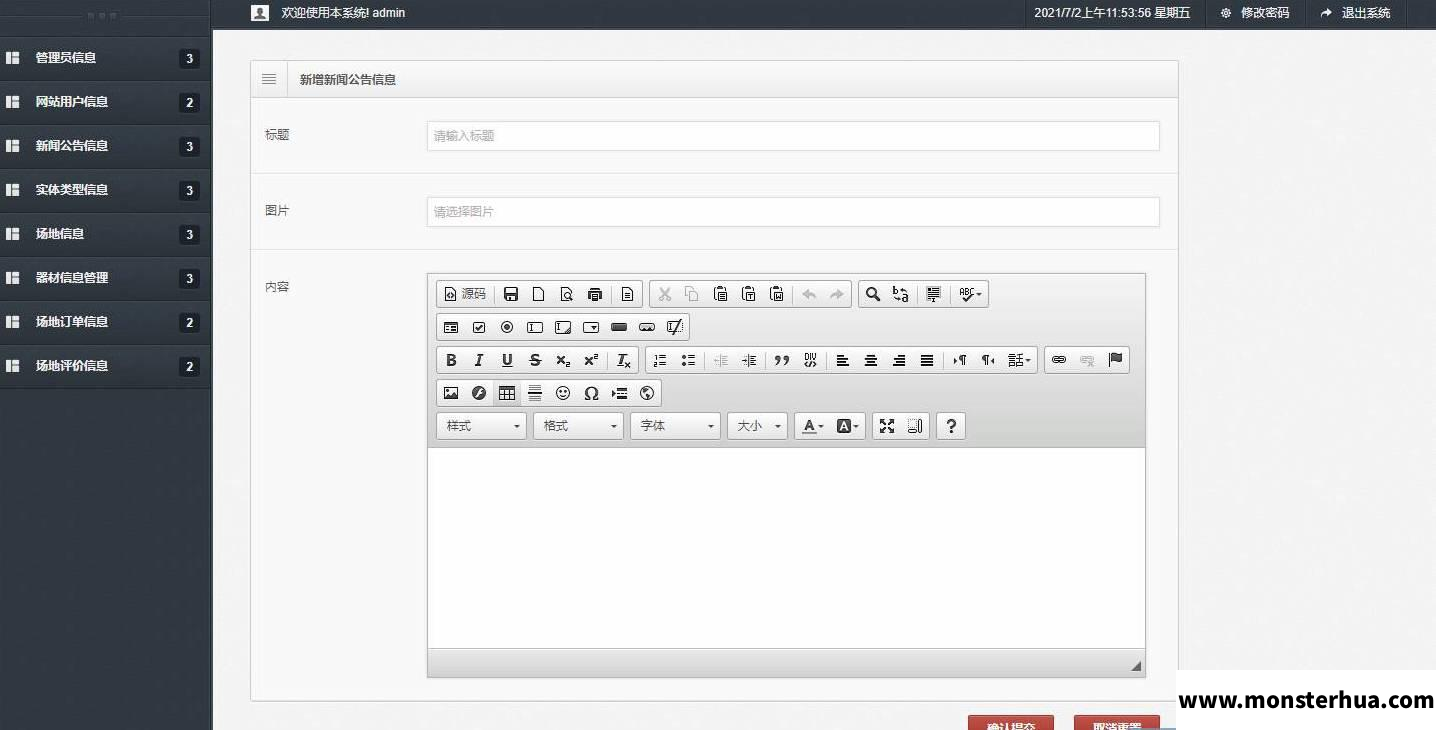The width and height of the screenshot is (1436, 730).
Task: Insert a special character (Omega icon)
Action: pos(591,393)
